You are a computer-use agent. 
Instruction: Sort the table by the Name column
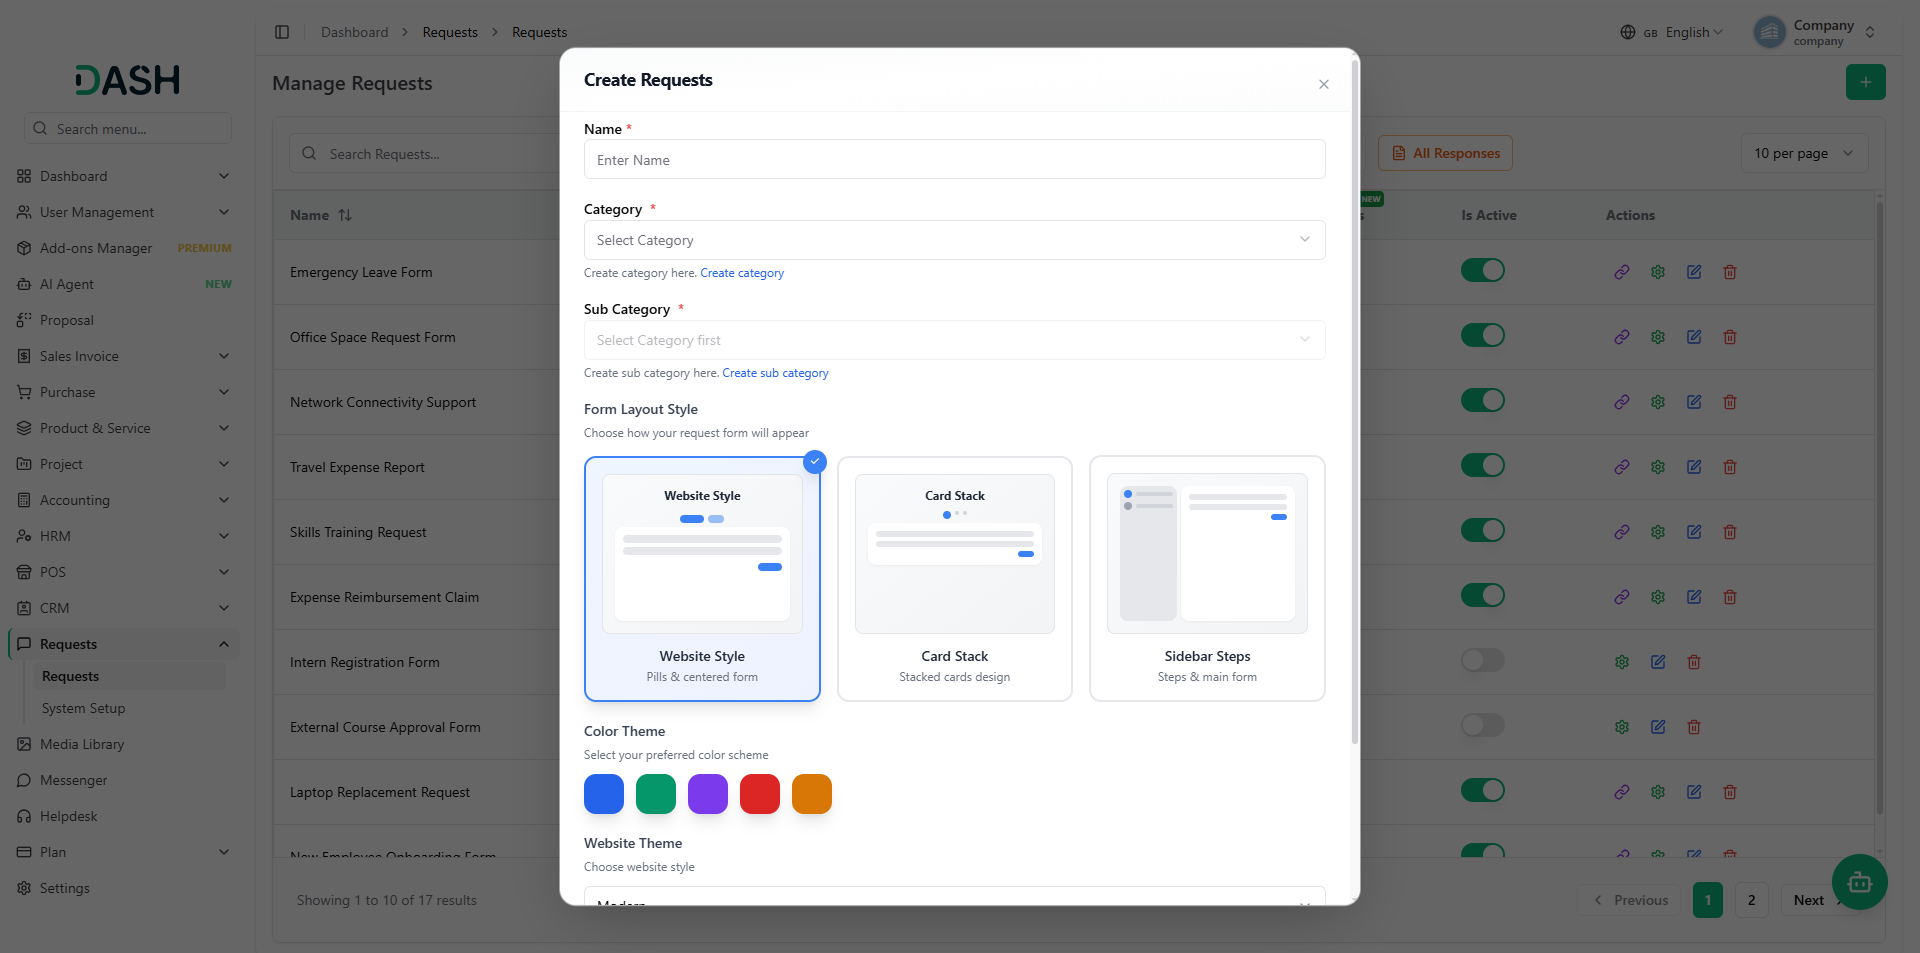321,215
